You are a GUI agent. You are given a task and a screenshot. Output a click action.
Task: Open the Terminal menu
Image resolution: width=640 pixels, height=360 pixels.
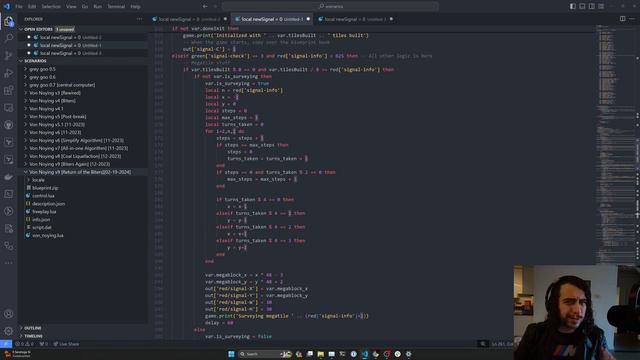click(x=116, y=7)
